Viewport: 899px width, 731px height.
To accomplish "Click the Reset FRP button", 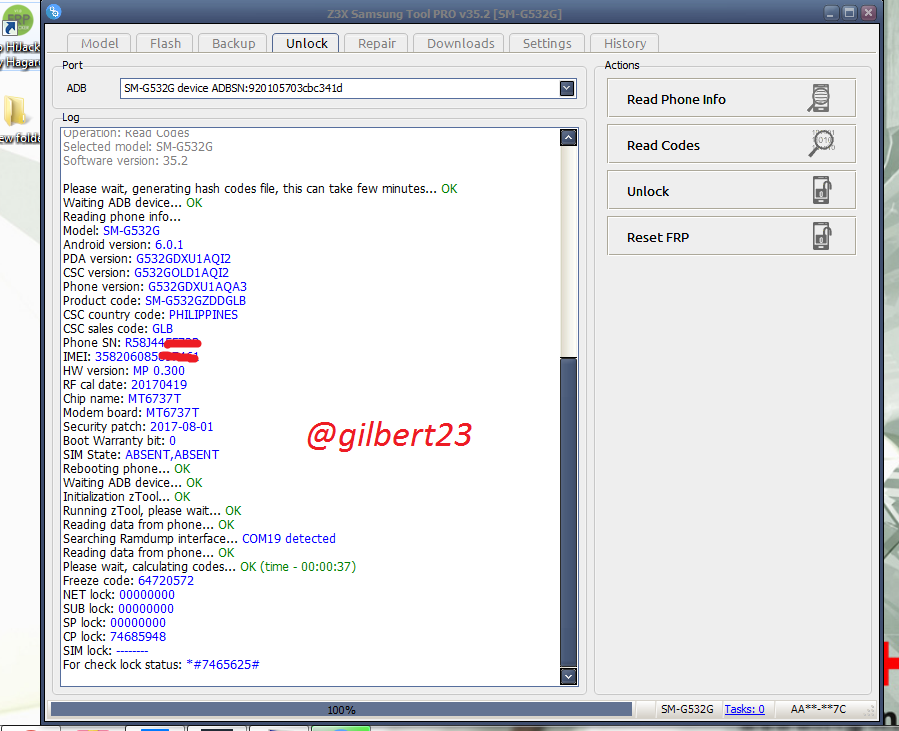I will (731, 236).
